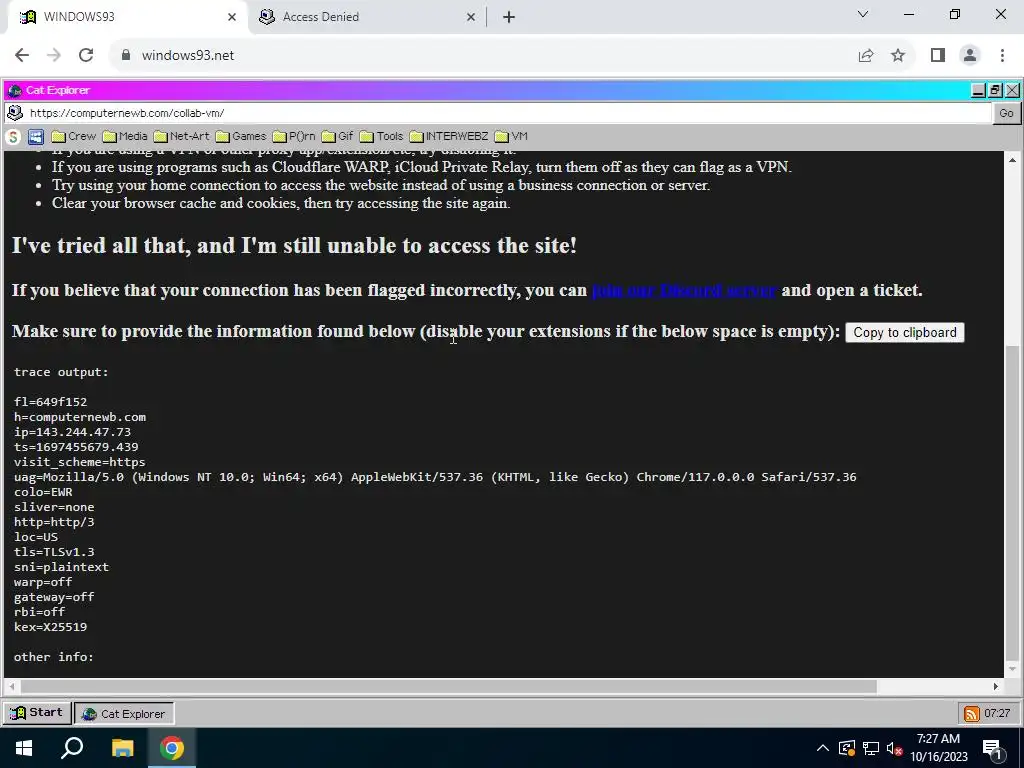Open the Crew bookmark folder
The width and height of the screenshot is (1024, 768).
click(74, 136)
